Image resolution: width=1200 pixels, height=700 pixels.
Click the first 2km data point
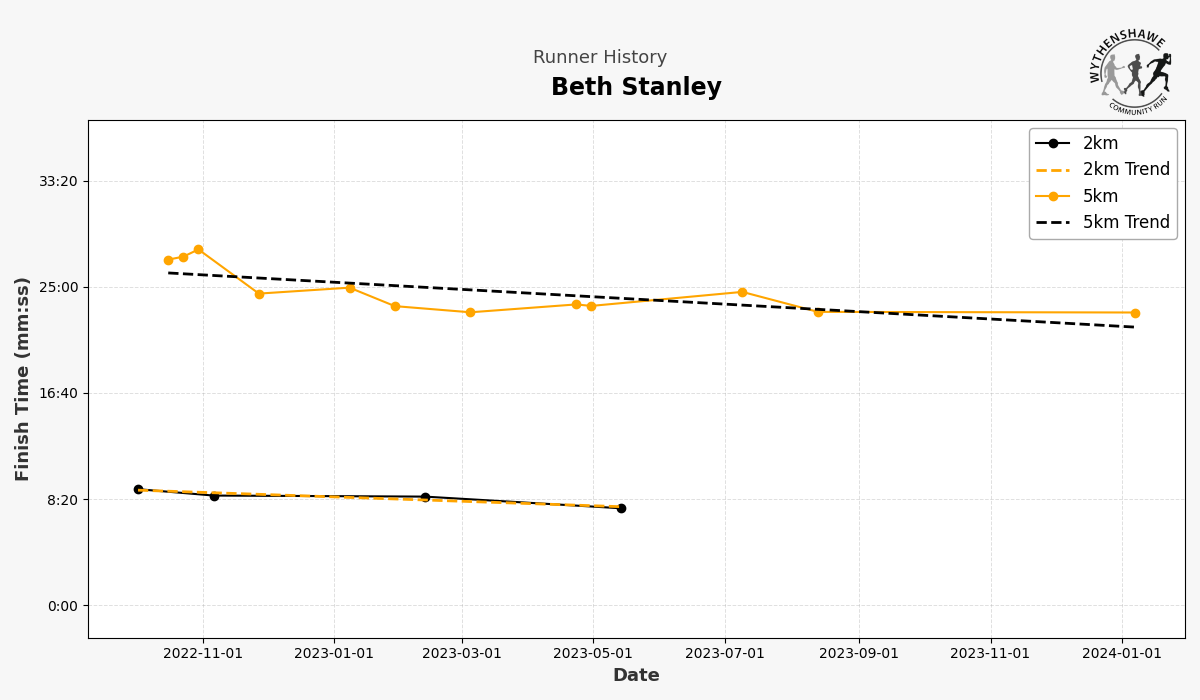pos(138,490)
